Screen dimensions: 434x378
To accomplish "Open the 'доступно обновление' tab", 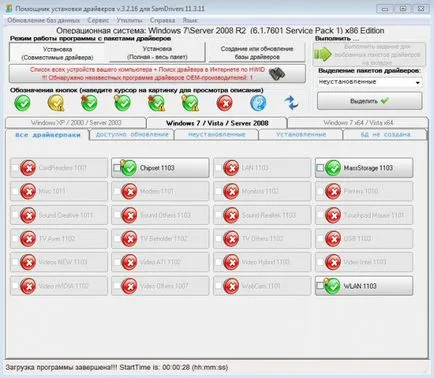I will pos(132,134).
